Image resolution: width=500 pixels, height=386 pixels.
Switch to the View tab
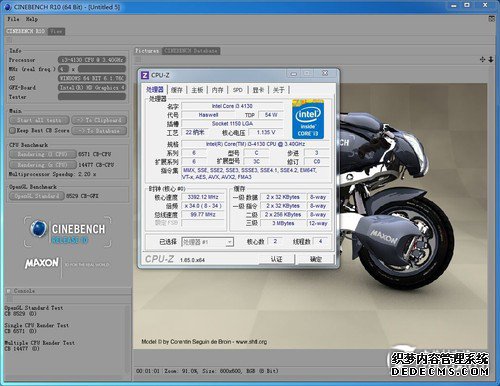tap(56, 31)
